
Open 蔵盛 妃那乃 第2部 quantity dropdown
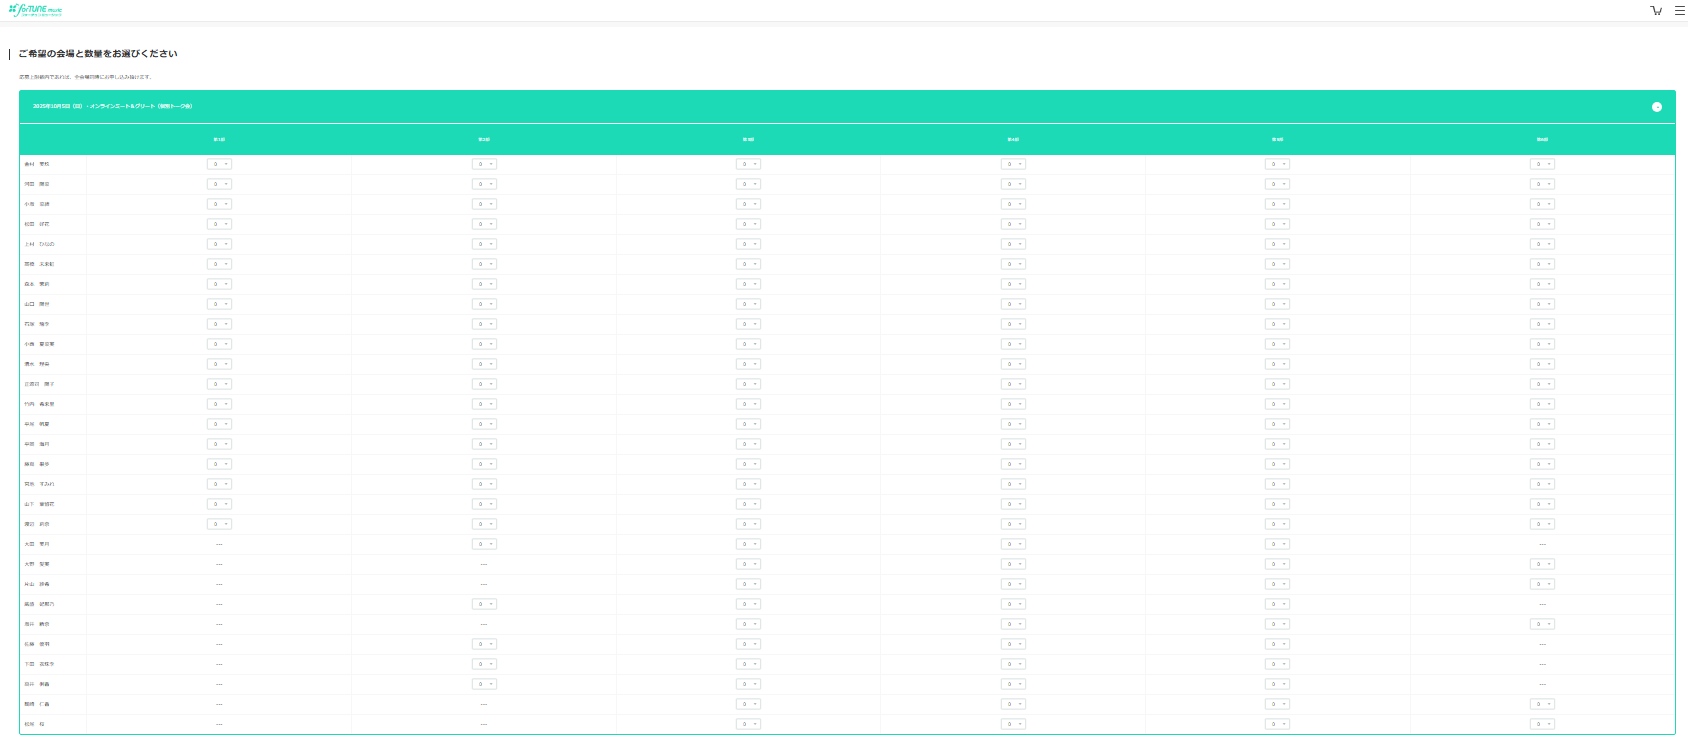(x=484, y=604)
